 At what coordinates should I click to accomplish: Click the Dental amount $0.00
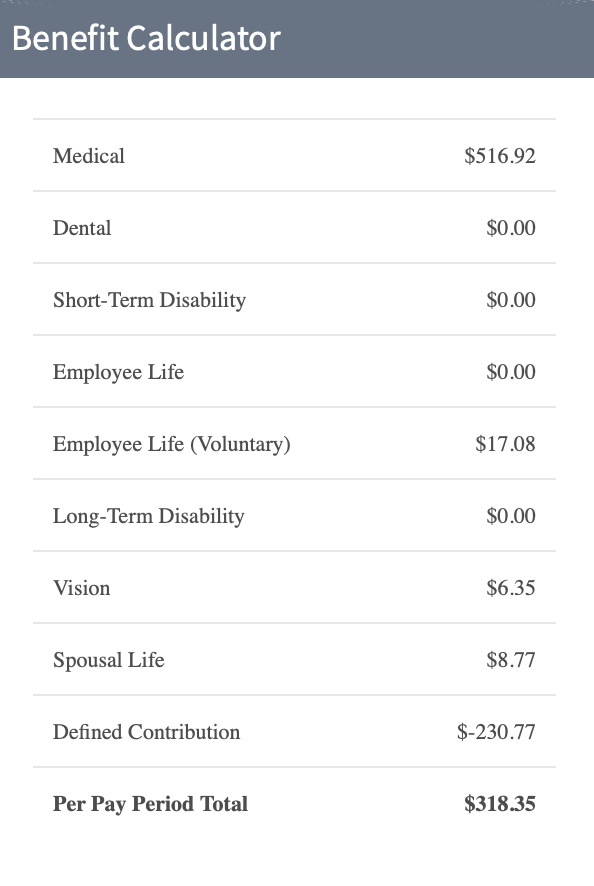coord(510,228)
